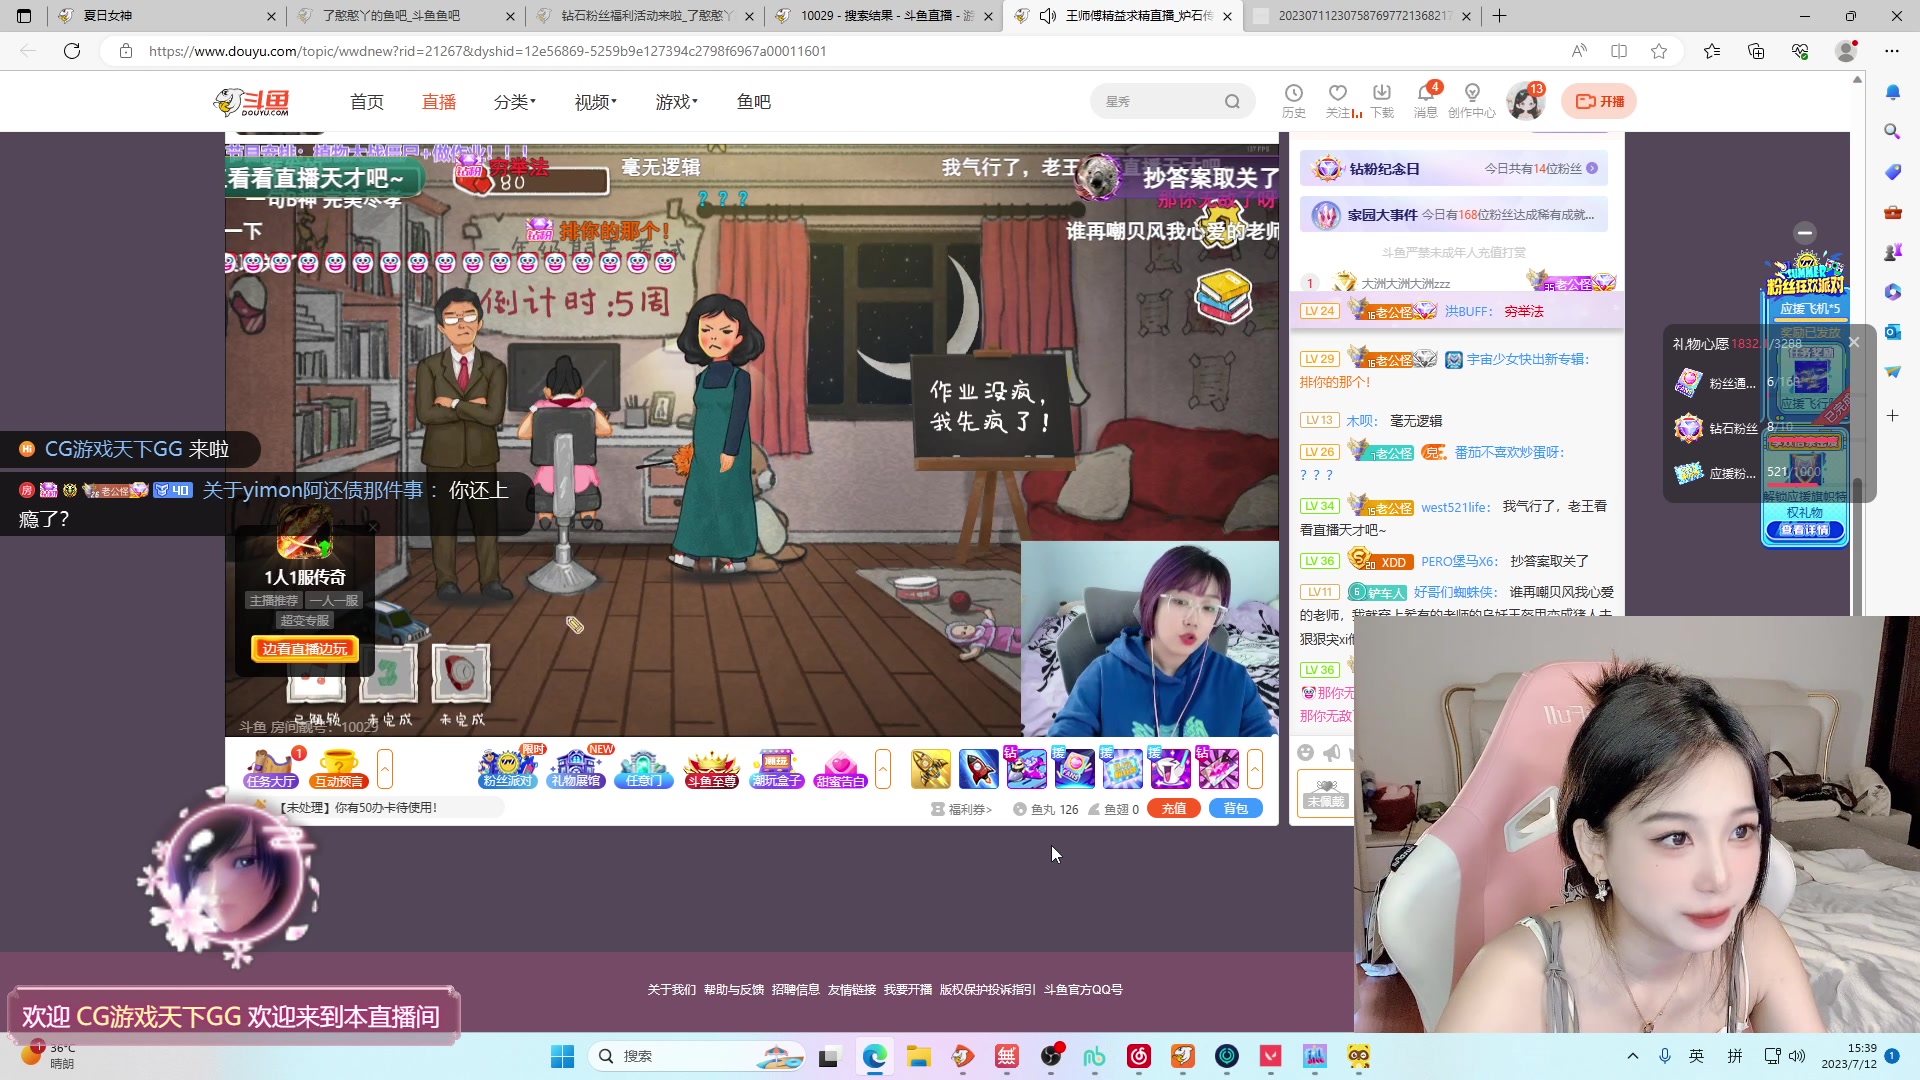Open the emoji picker in chat input
Screen dimensions: 1920x1080
[1305, 753]
